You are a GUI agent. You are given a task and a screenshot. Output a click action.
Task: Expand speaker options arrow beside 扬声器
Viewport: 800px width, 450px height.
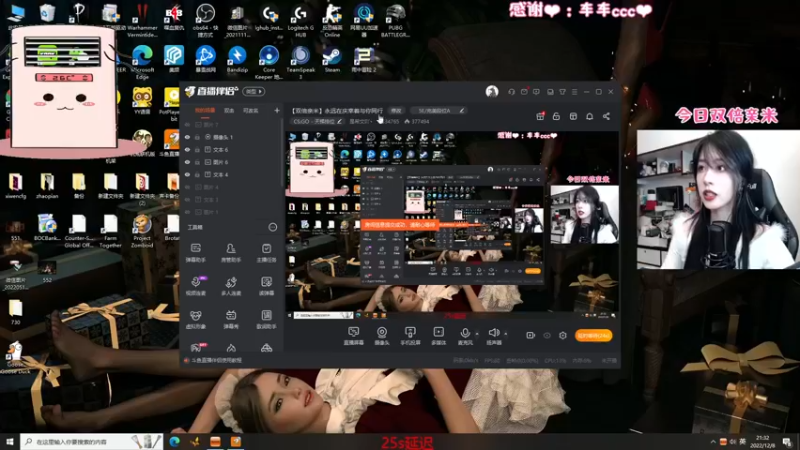(x=506, y=334)
